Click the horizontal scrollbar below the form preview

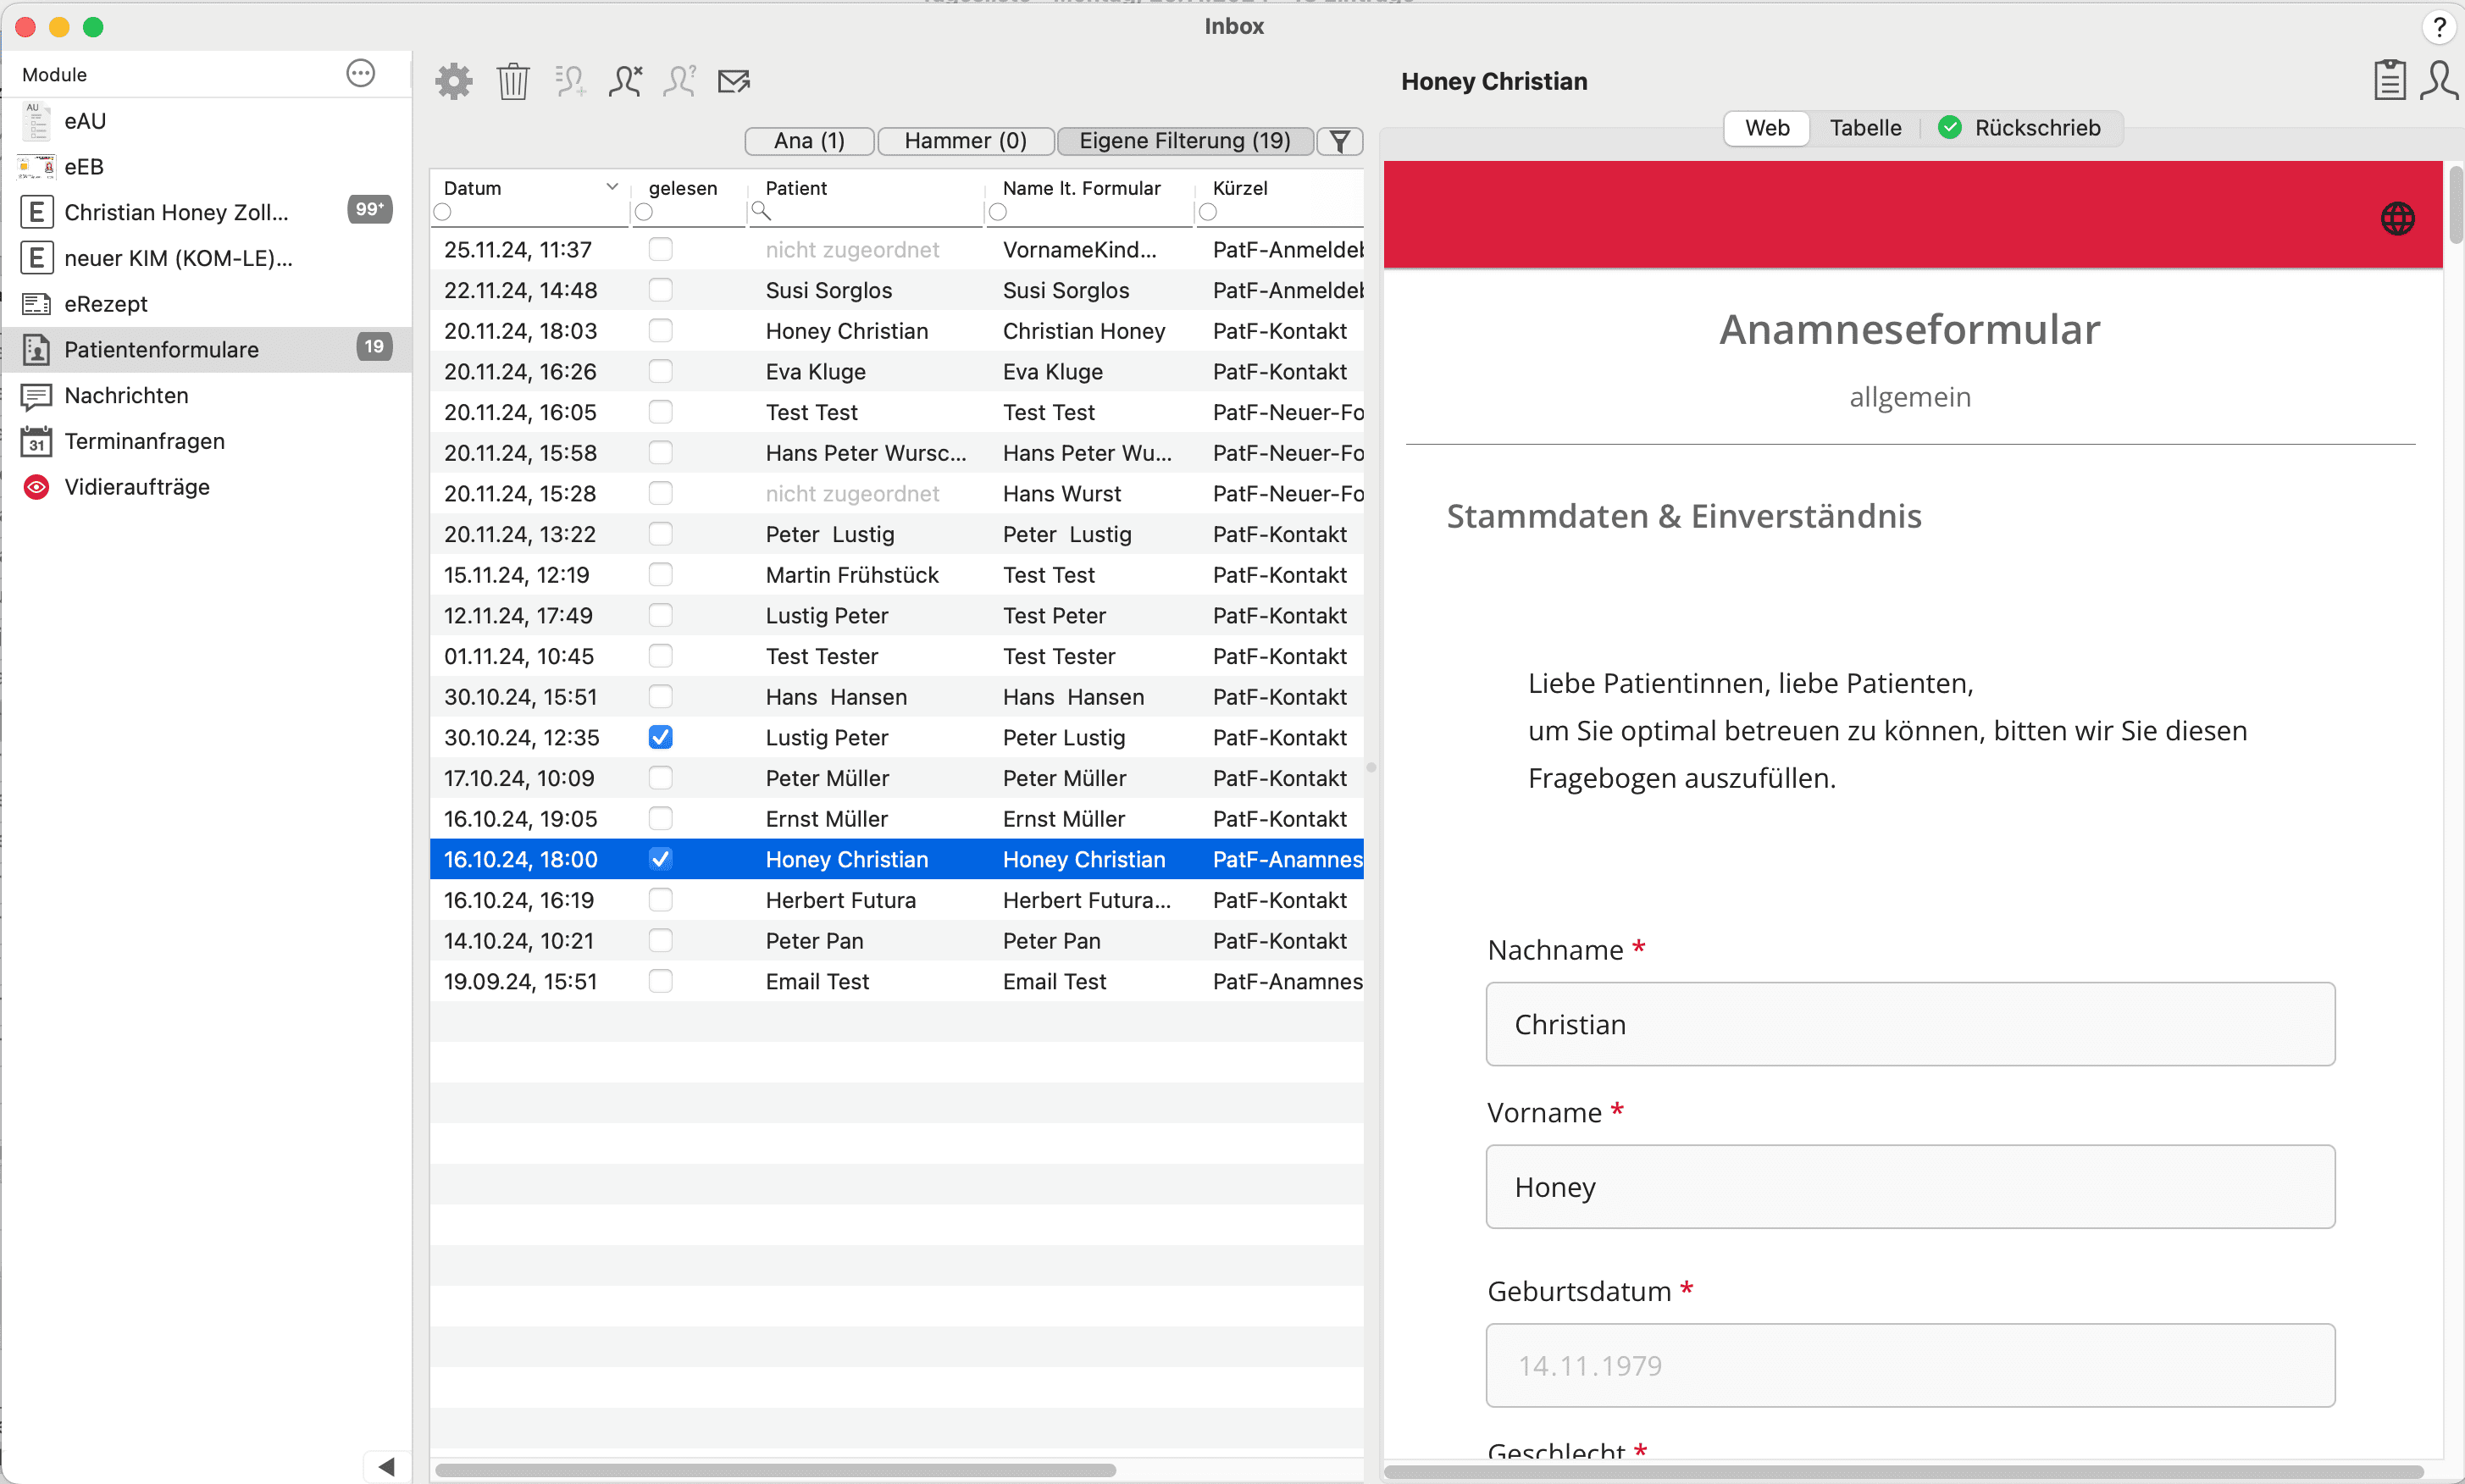pyautogui.click(x=1905, y=1471)
